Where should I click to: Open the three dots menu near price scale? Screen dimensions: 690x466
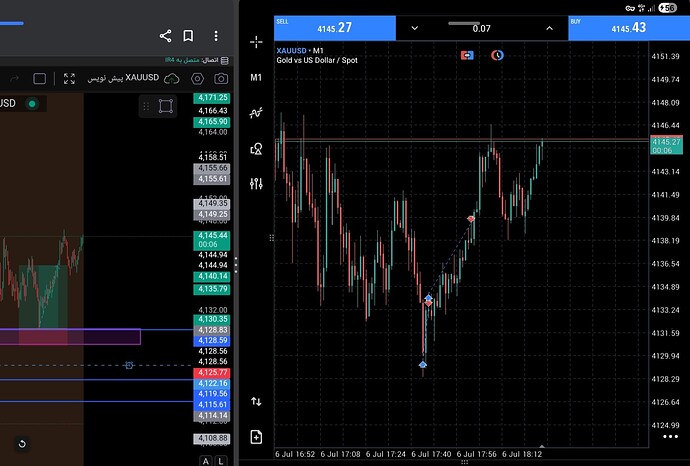670,437
